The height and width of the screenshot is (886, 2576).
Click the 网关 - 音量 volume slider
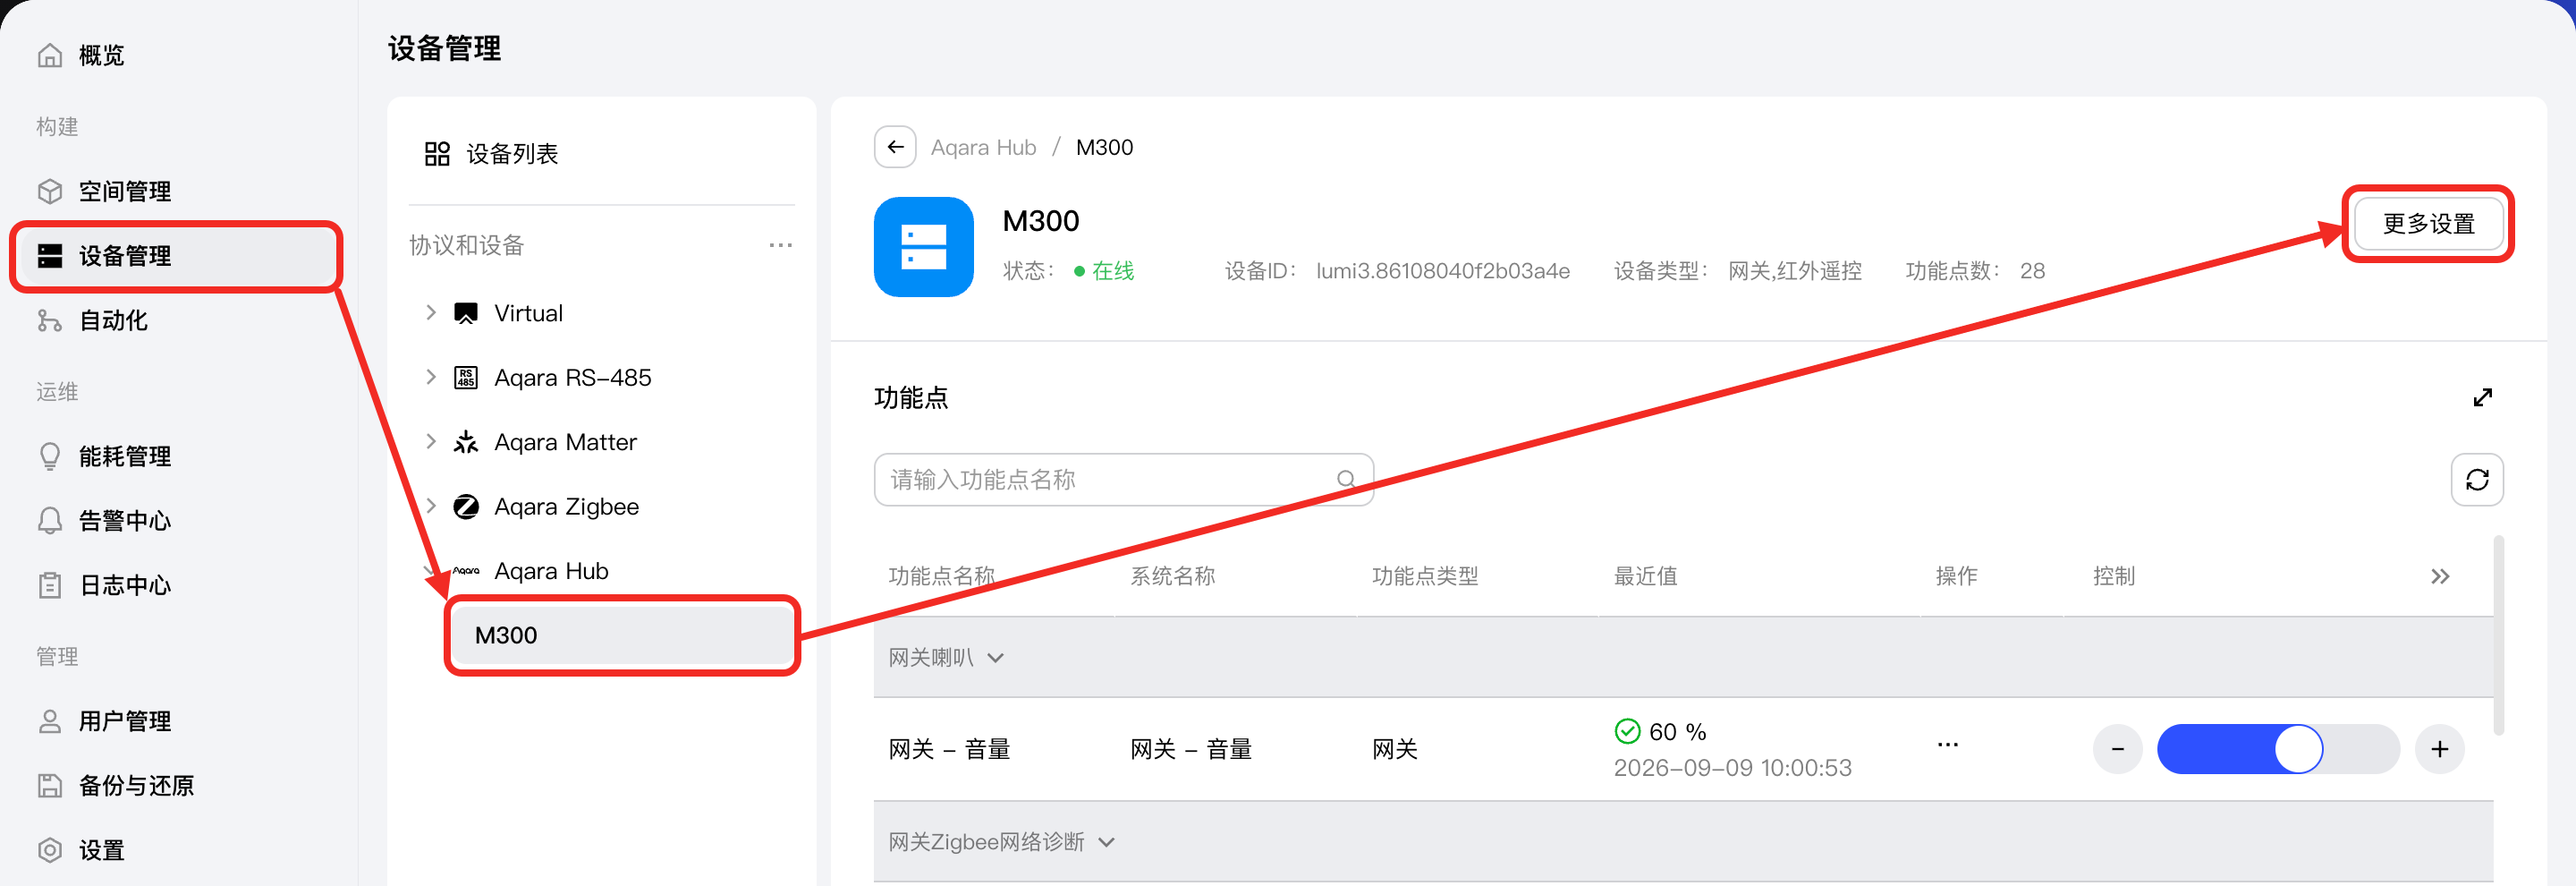2278,749
